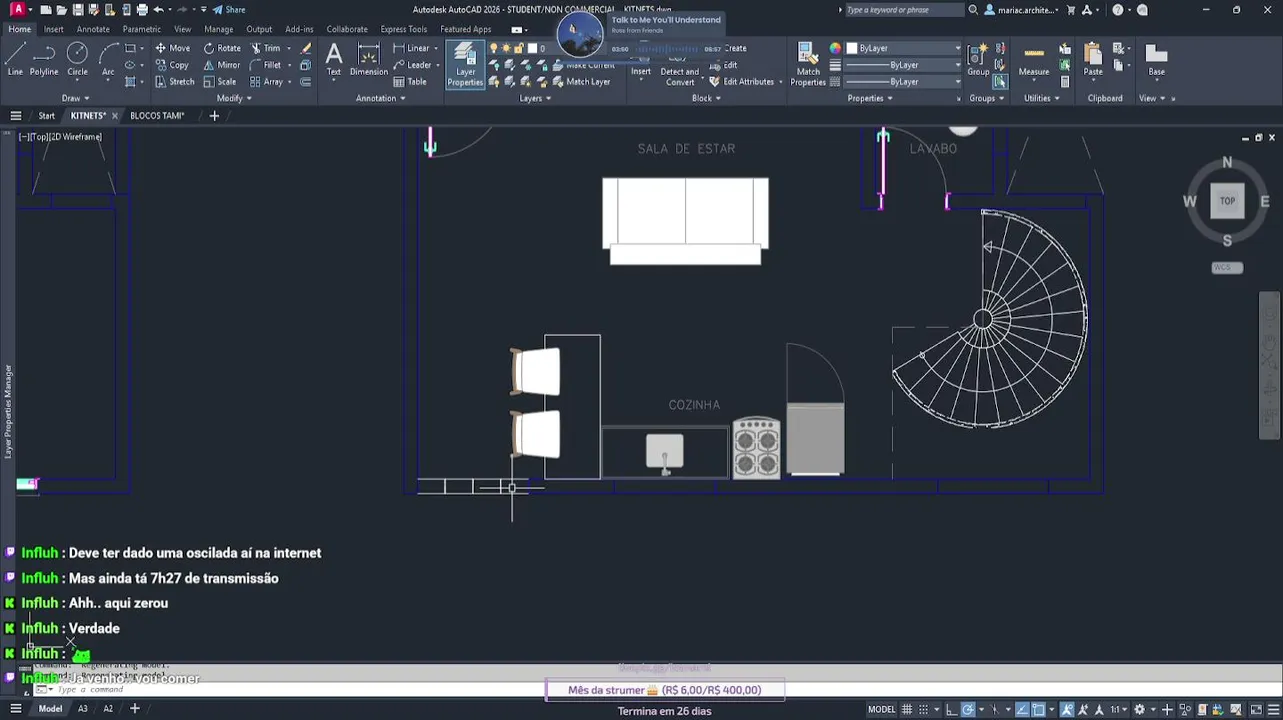This screenshot has width=1283, height=720.
Task: Click the add layout plus button
Action: point(134,709)
